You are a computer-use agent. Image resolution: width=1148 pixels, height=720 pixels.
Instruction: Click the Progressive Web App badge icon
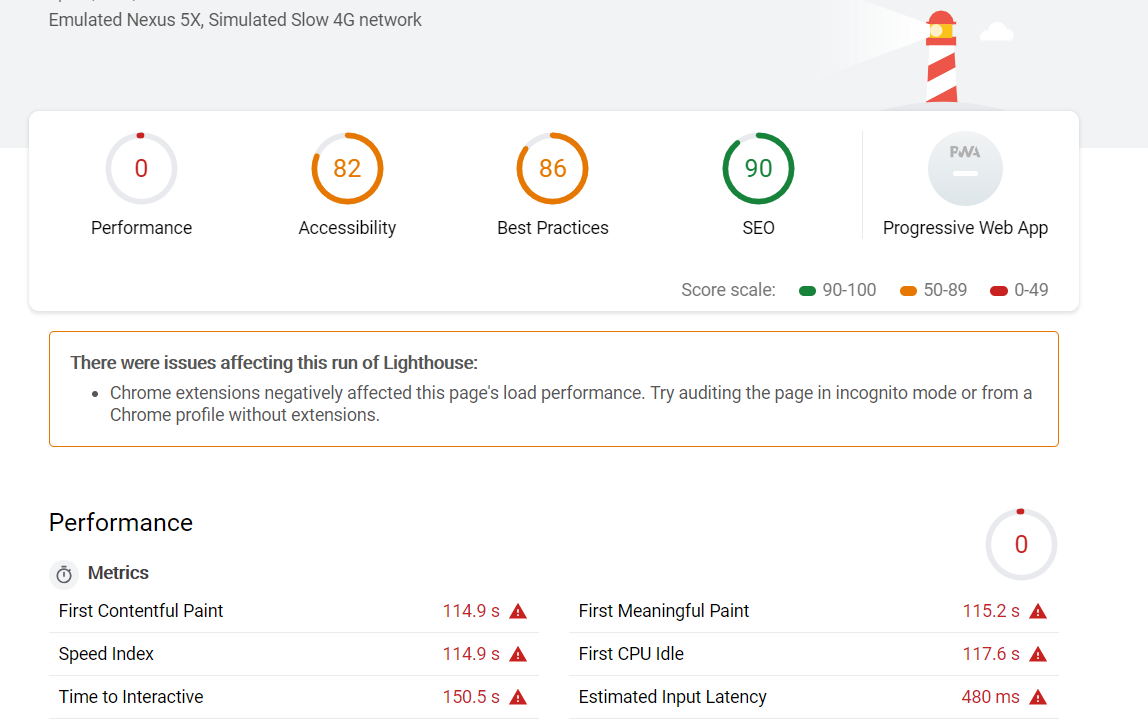point(965,168)
